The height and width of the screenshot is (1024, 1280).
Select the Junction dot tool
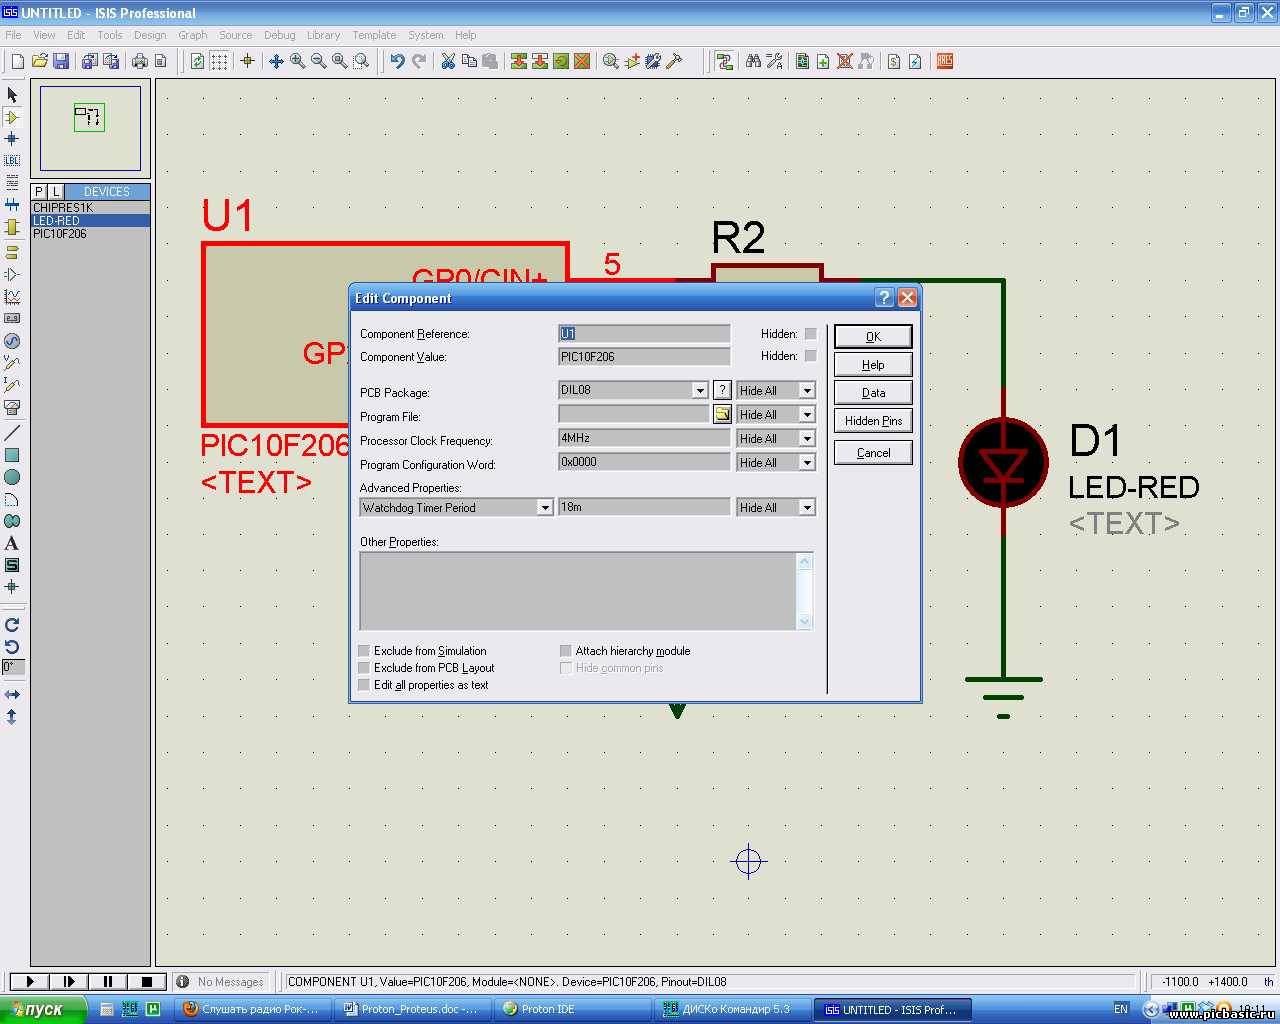tap(12, 139)
